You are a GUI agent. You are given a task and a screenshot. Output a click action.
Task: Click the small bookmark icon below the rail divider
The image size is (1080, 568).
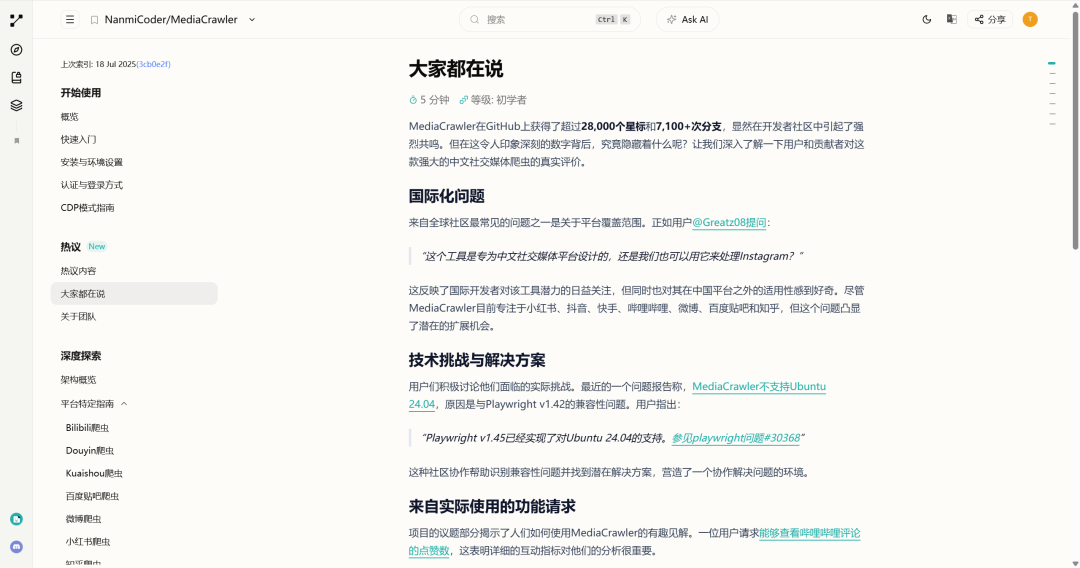(x=17, y=140)
